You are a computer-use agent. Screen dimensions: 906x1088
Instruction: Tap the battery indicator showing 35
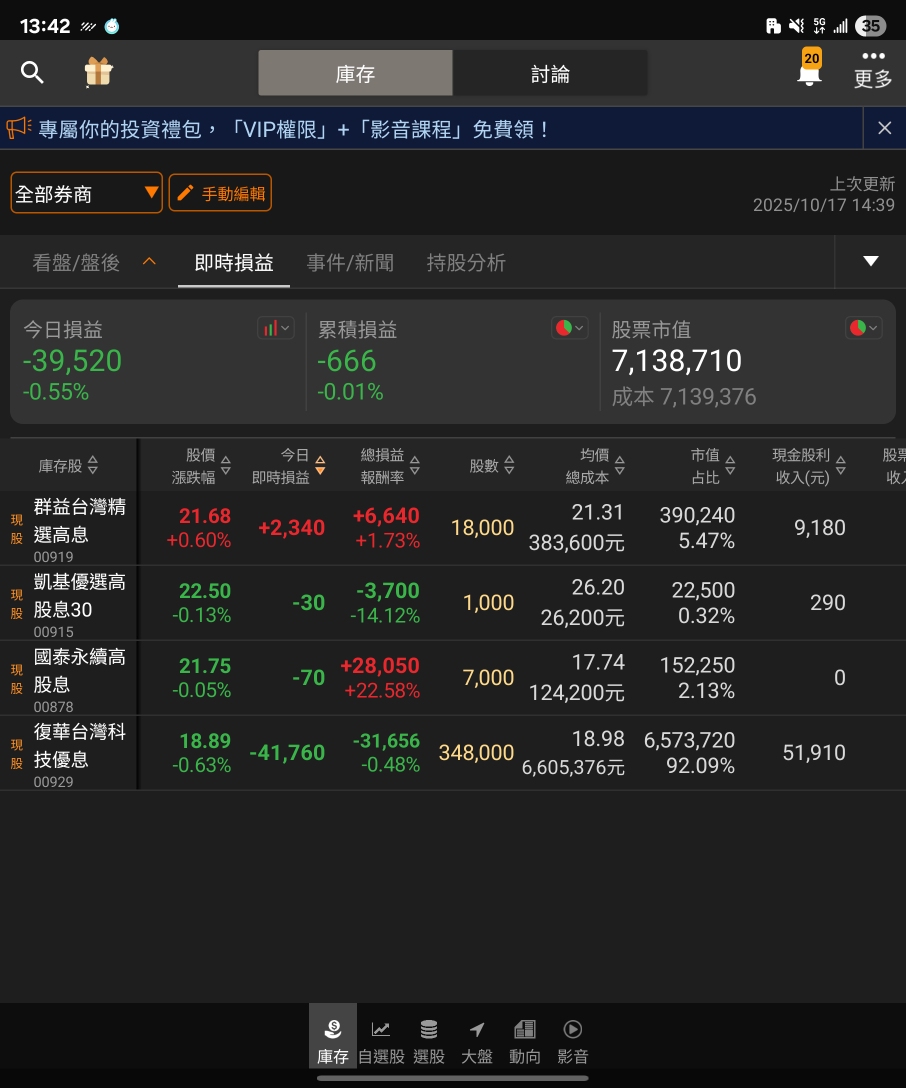870,26
